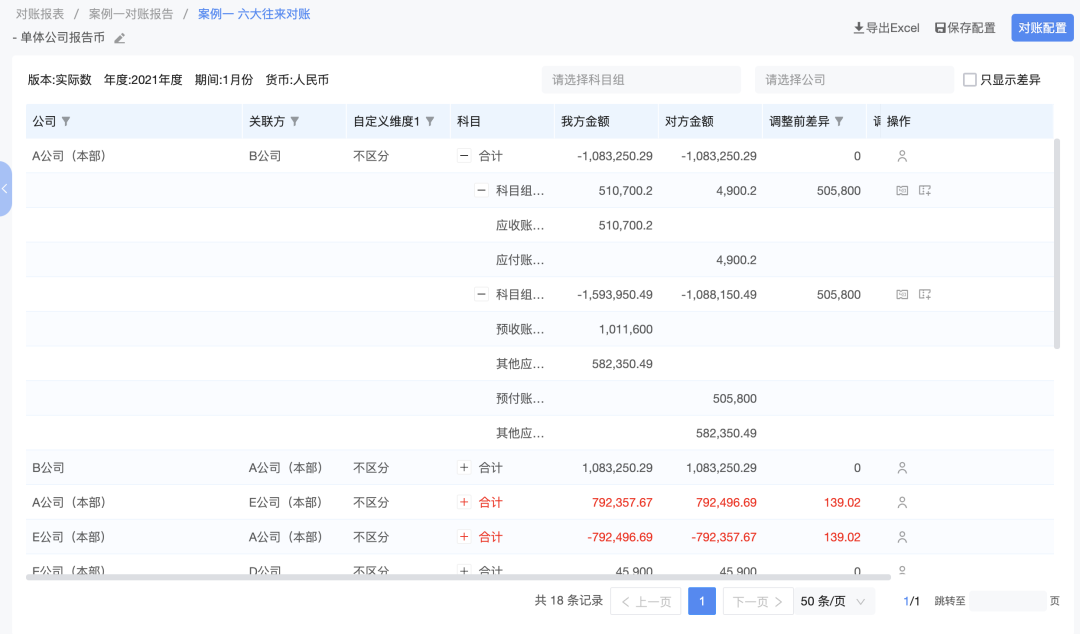
Task: Open the filter on the 公司 column
Action: click(x=66, y=120)
